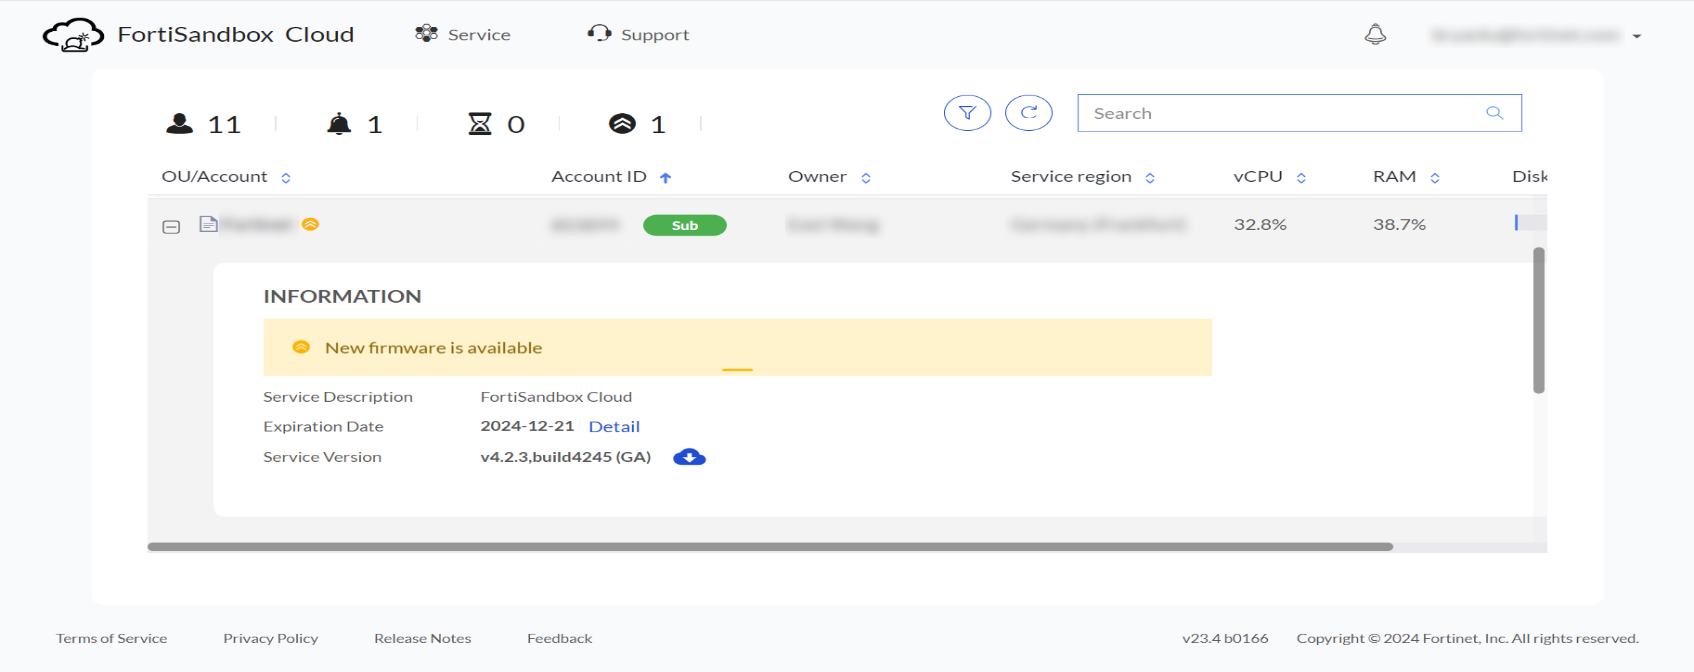Click the INFORMATION heading
Image resolution: width=1694 pixels, height=672 pixels.
342,296
